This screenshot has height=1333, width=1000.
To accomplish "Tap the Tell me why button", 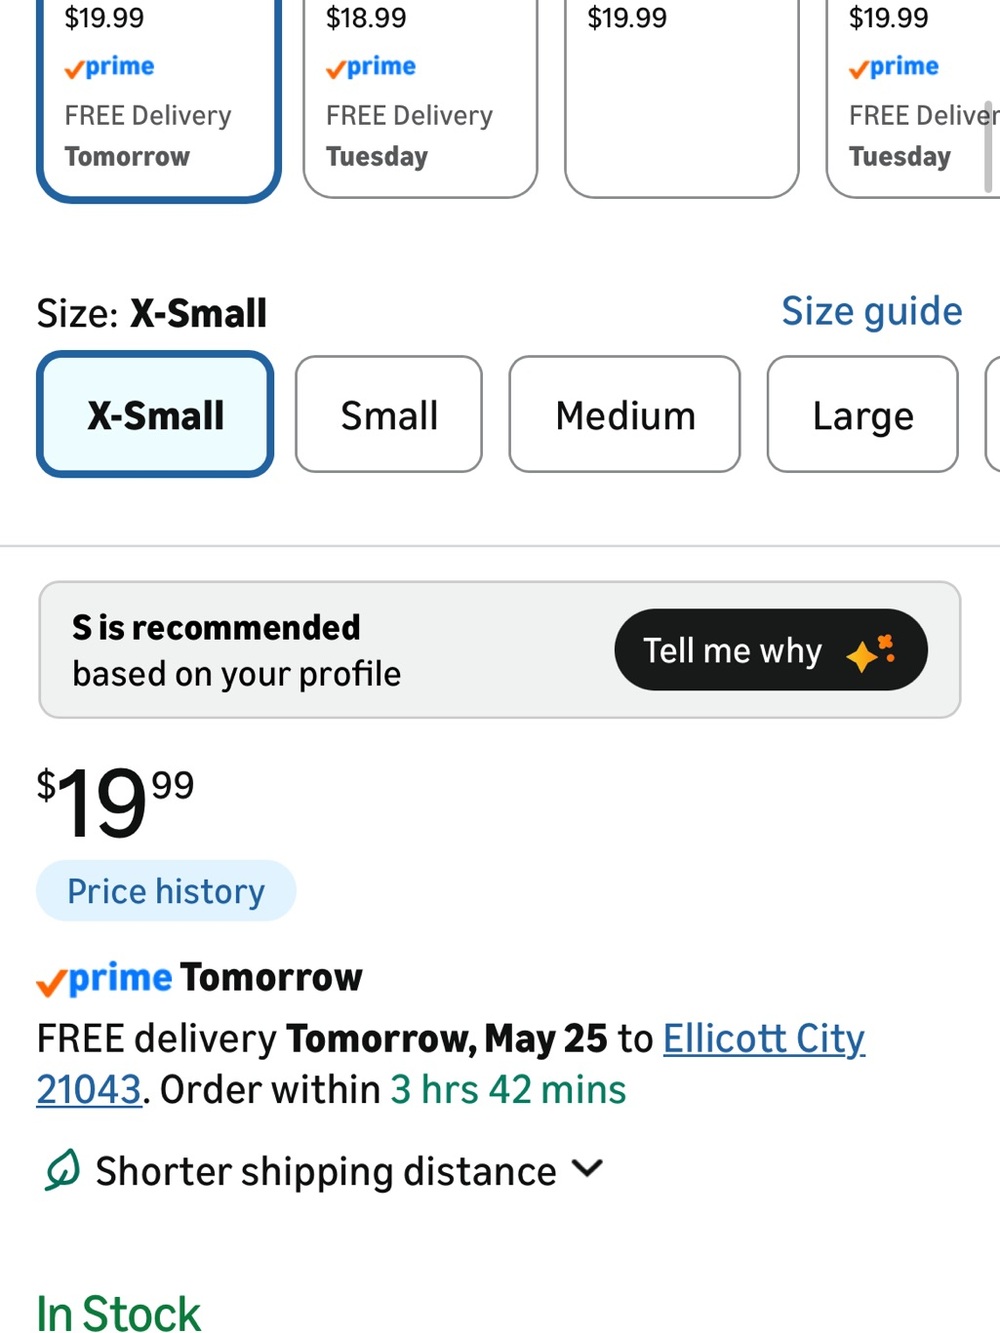I will pos(771,650).
